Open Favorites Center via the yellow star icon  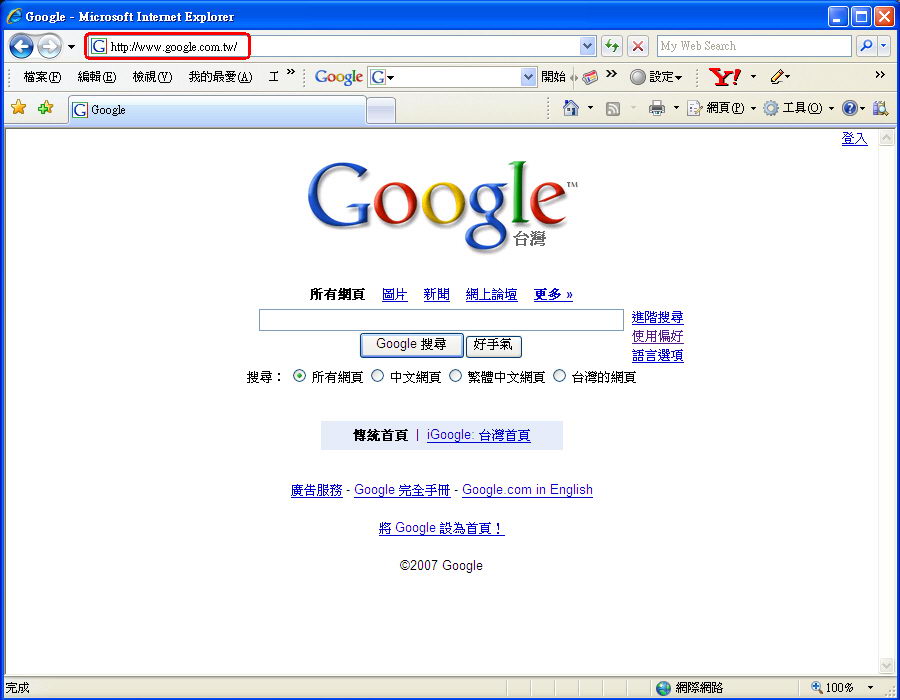coord(18,107)
